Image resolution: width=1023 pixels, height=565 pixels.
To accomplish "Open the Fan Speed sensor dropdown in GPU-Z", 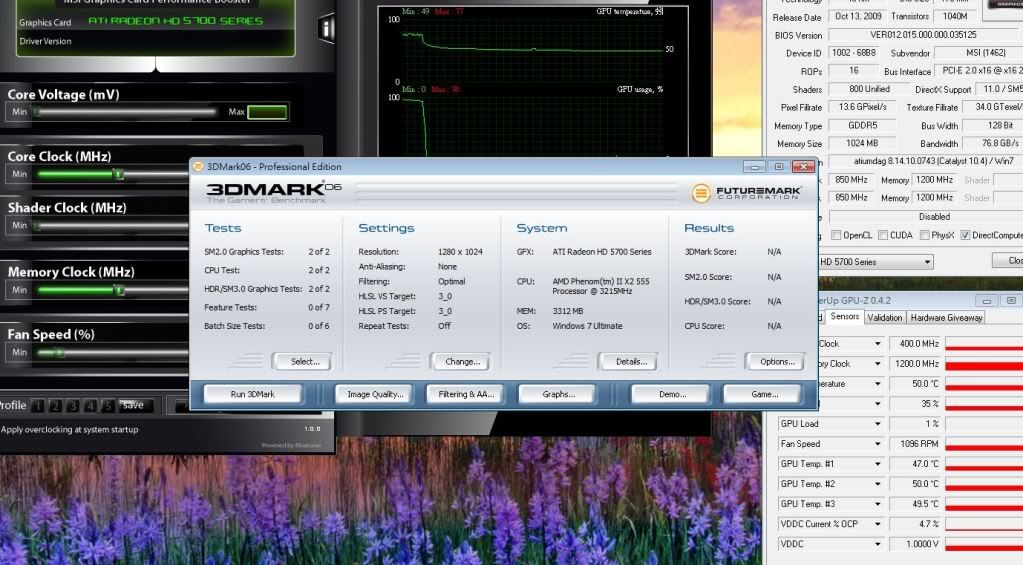I will [878, 444].
